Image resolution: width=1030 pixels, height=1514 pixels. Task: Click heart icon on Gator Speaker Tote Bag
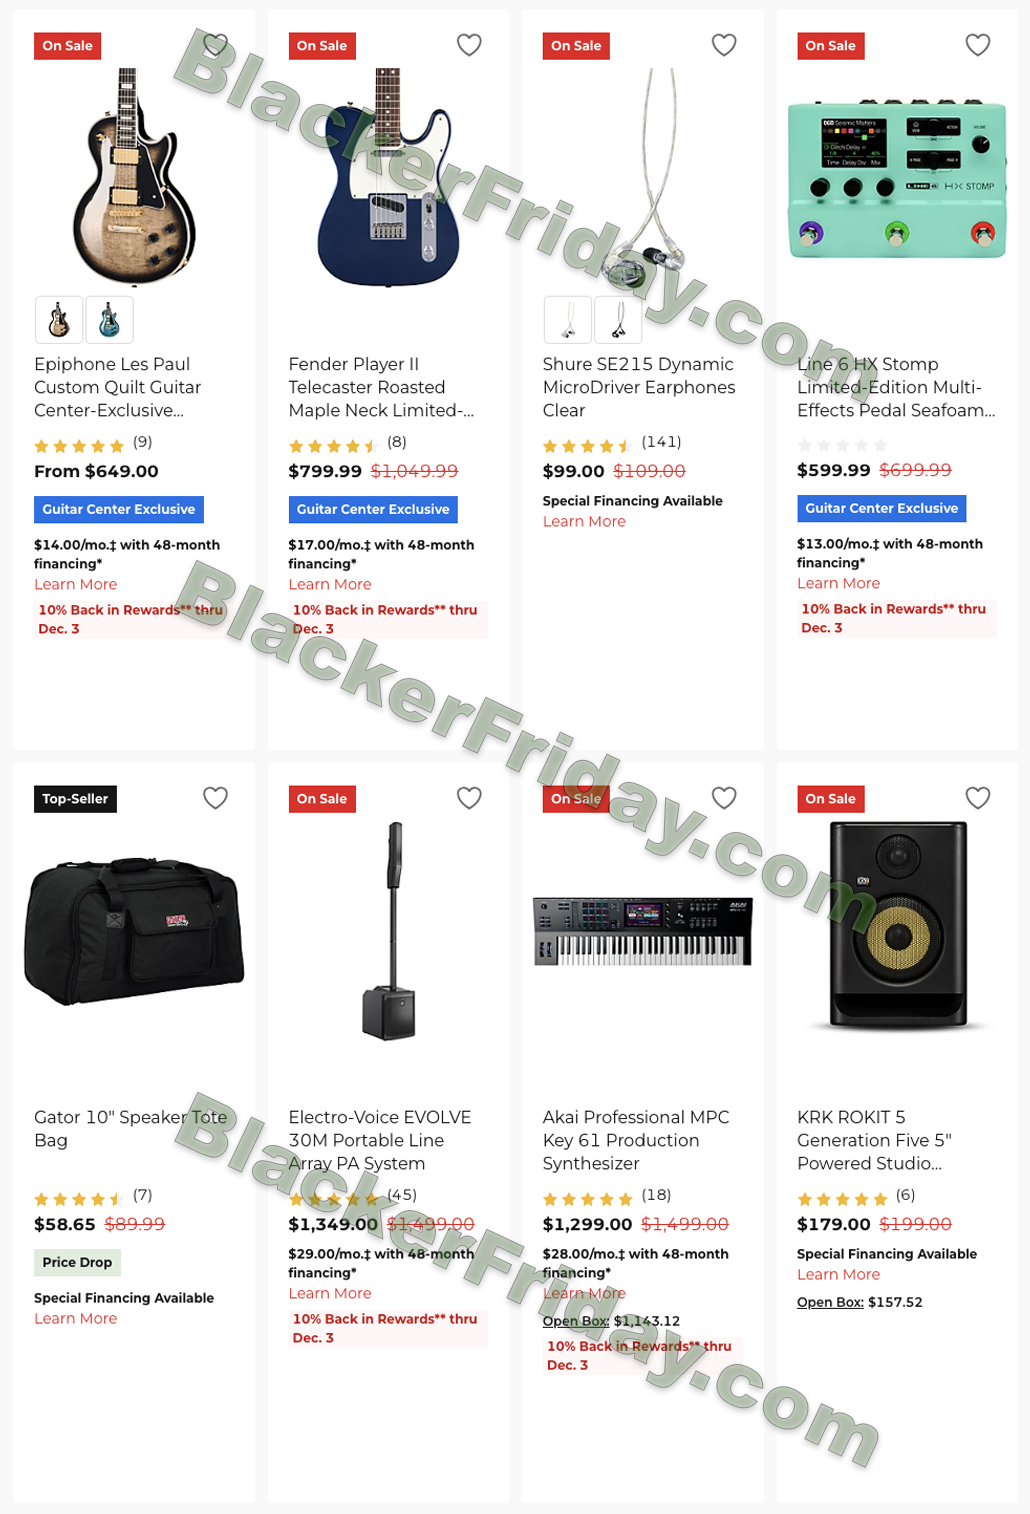click(x=215, y=798)
